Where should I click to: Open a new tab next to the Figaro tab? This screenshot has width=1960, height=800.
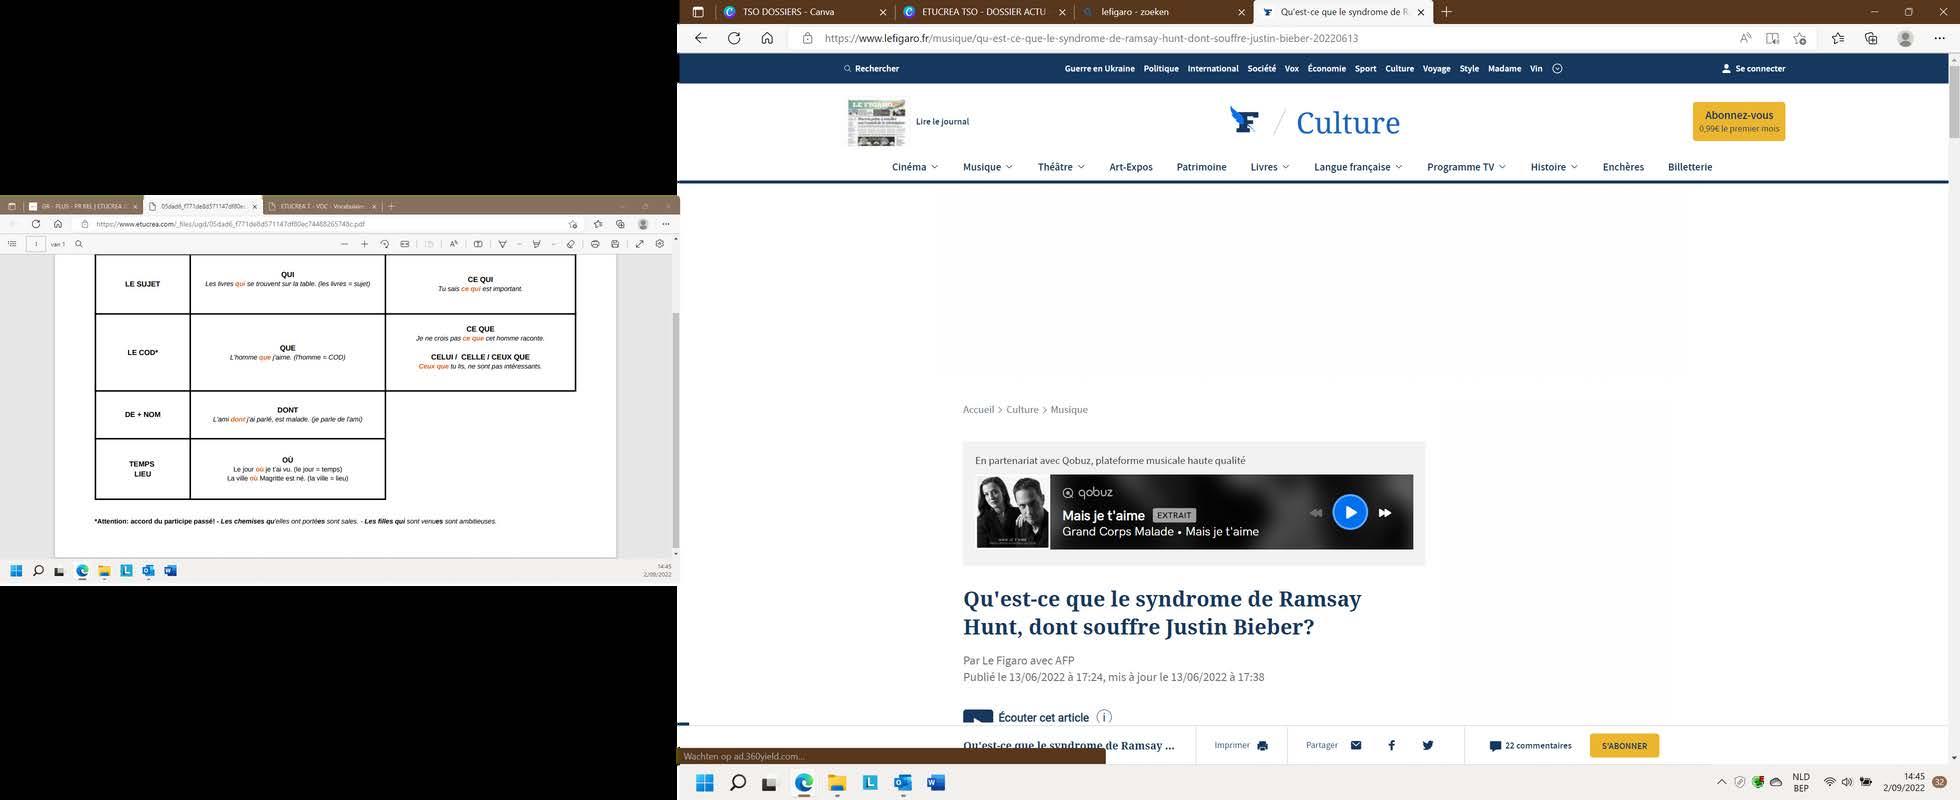coord(1446,12)
